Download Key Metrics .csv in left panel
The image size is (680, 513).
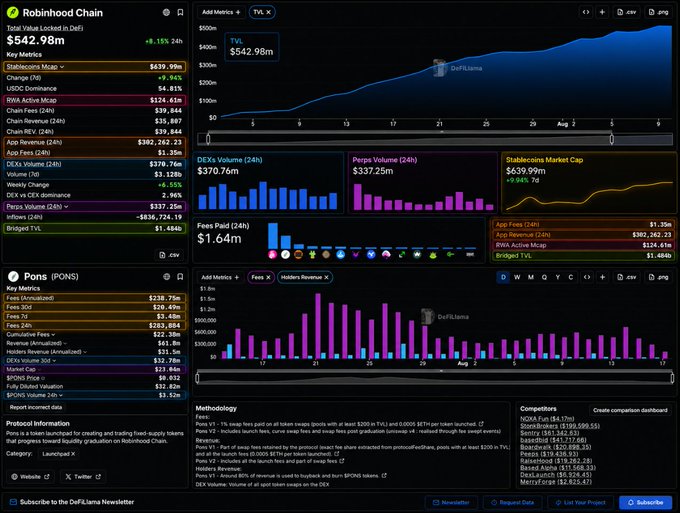(x=169, y=255)
